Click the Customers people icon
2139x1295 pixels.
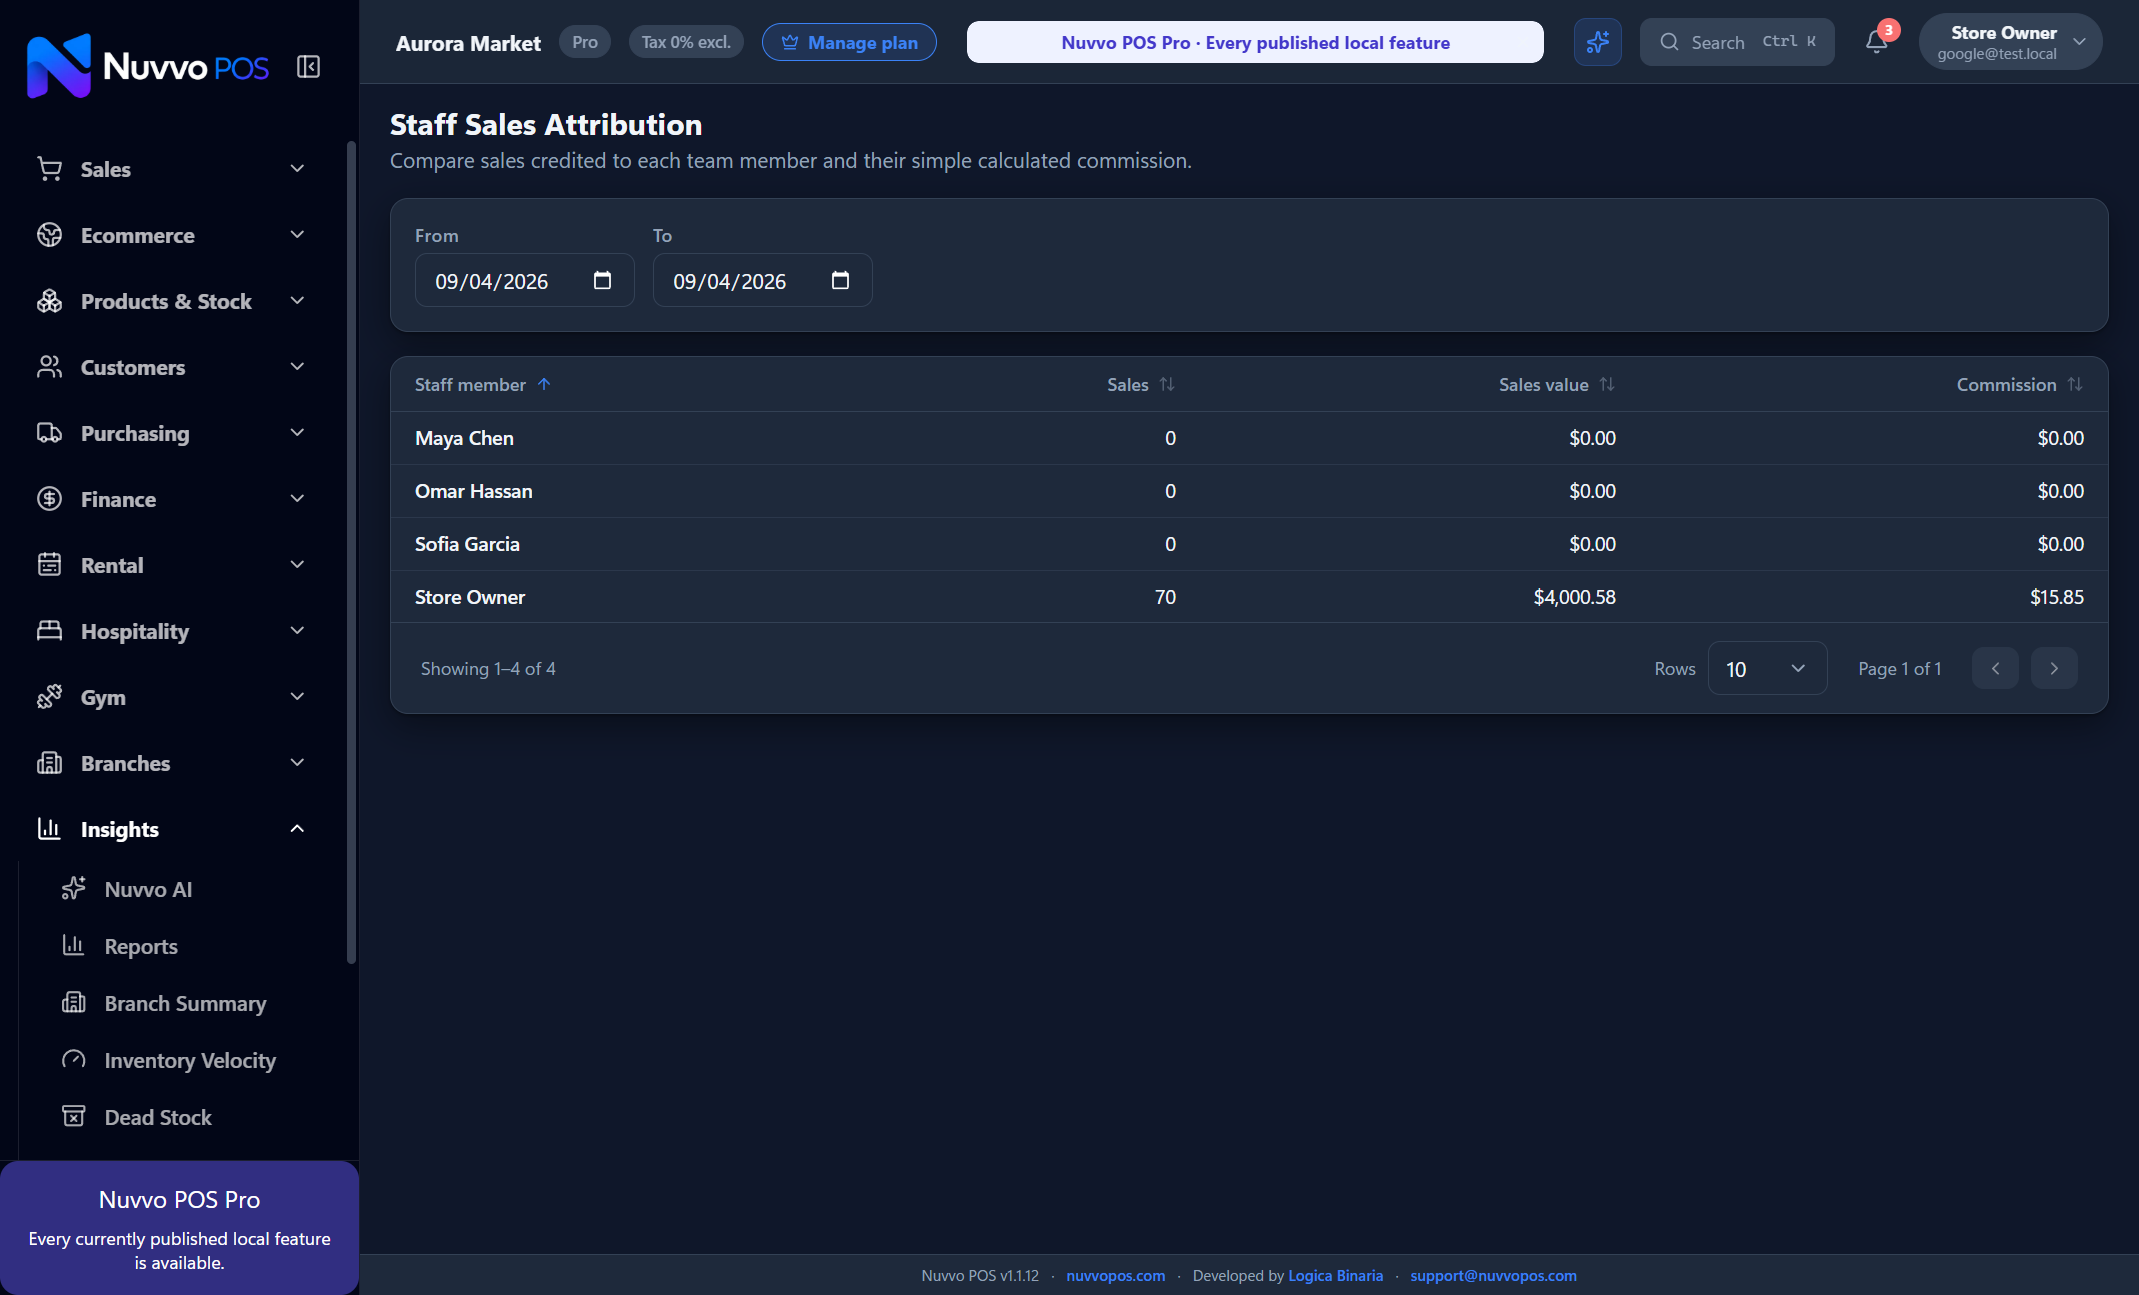[49, 367]
